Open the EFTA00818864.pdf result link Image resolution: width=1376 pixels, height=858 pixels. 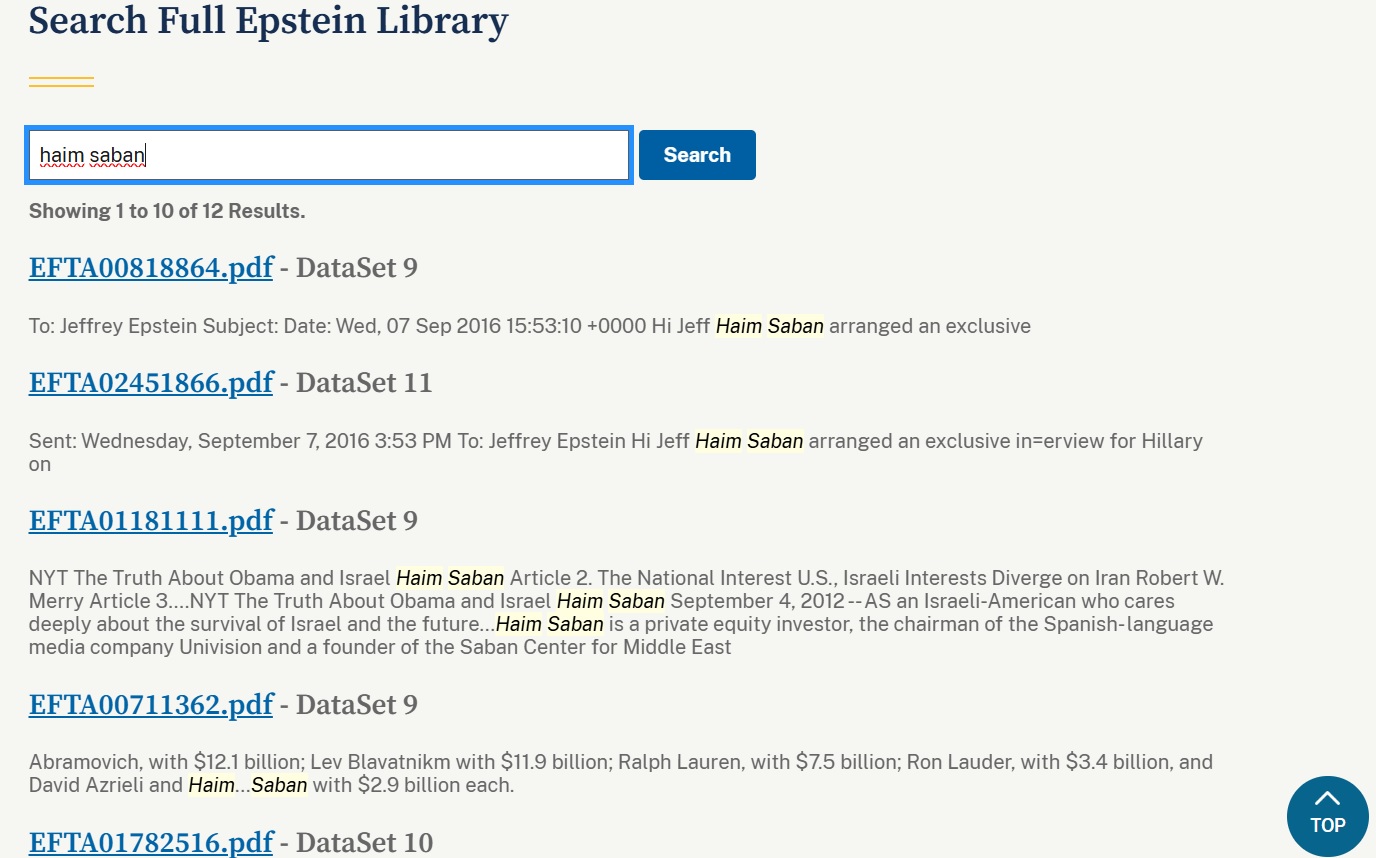coord(151,268)
